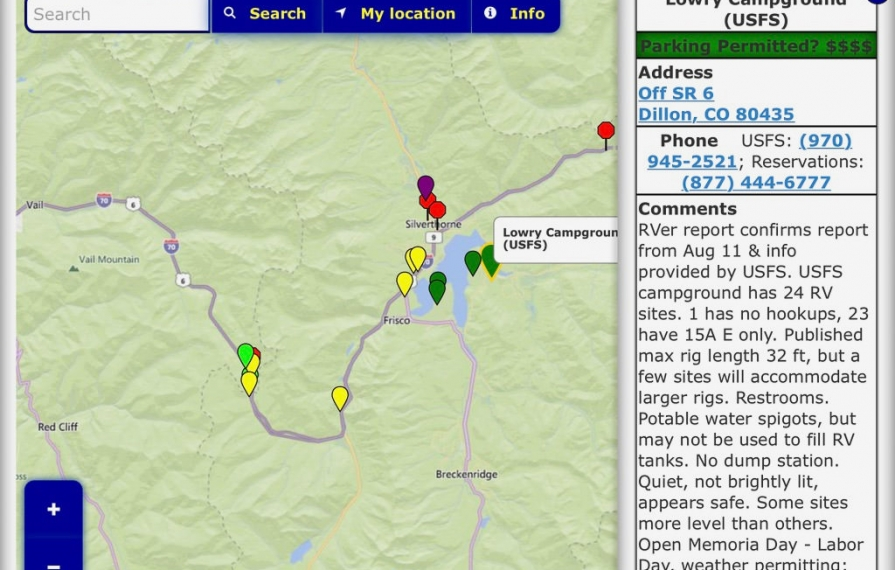Click the highlighted Lowry Campground pin
The image size is (895, 570).
(490, 259)
